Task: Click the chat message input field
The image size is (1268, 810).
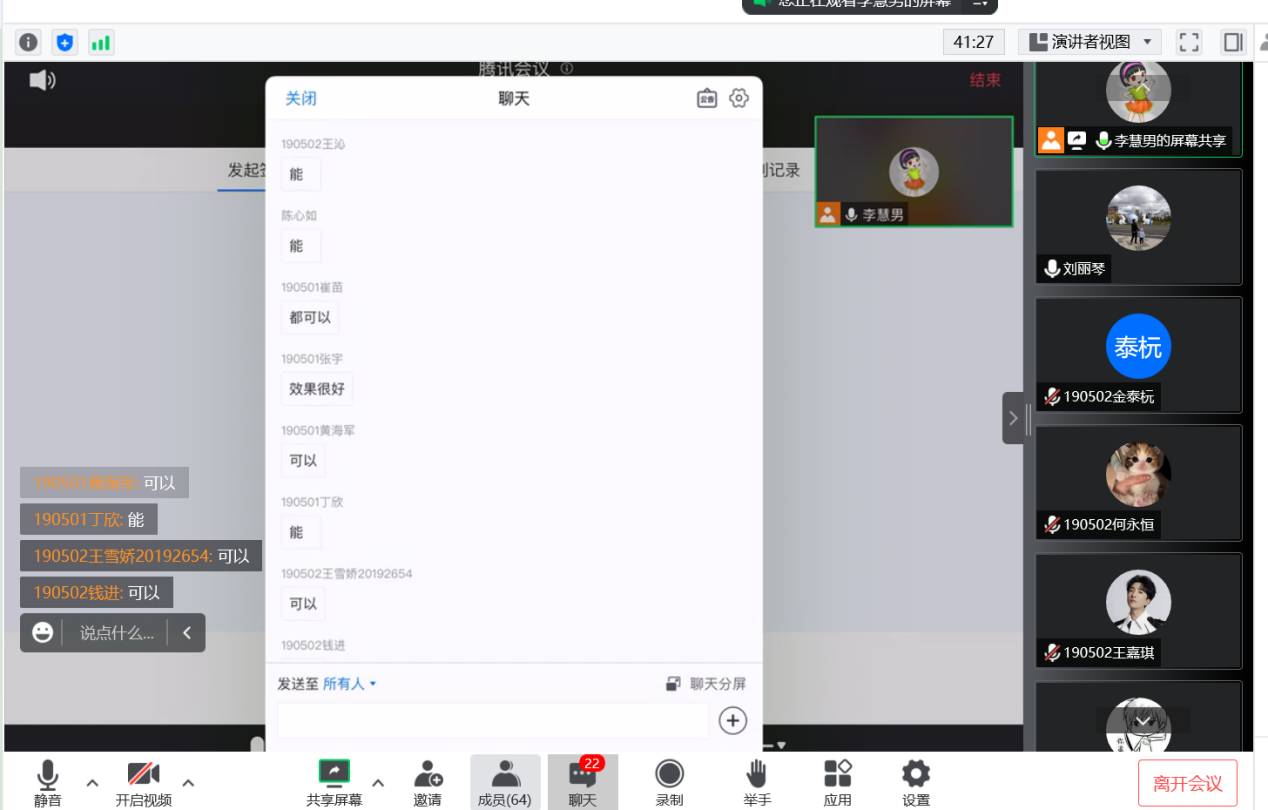Action: click(493, 720)
